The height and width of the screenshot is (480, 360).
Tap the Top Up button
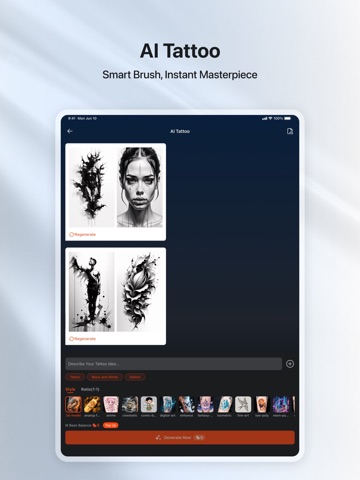(111, 425)
